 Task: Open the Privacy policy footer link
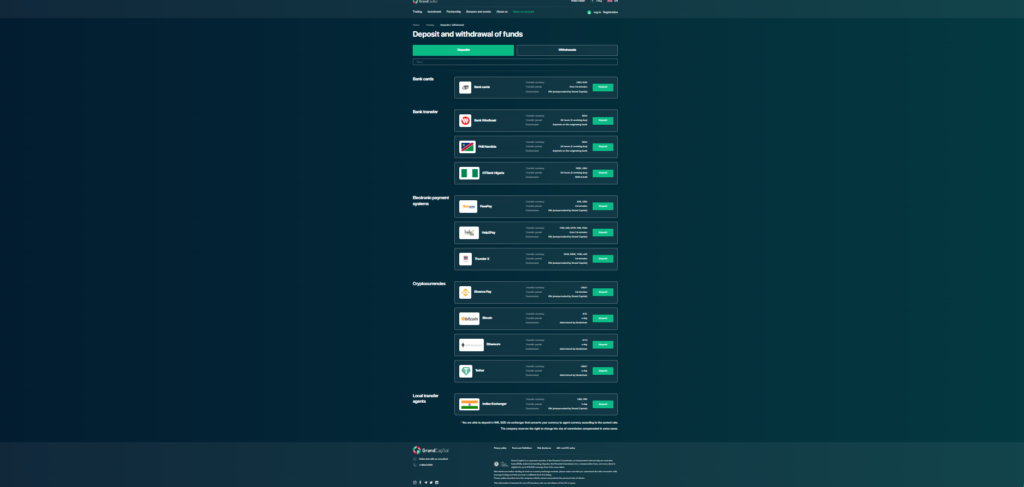click(500, 448)
